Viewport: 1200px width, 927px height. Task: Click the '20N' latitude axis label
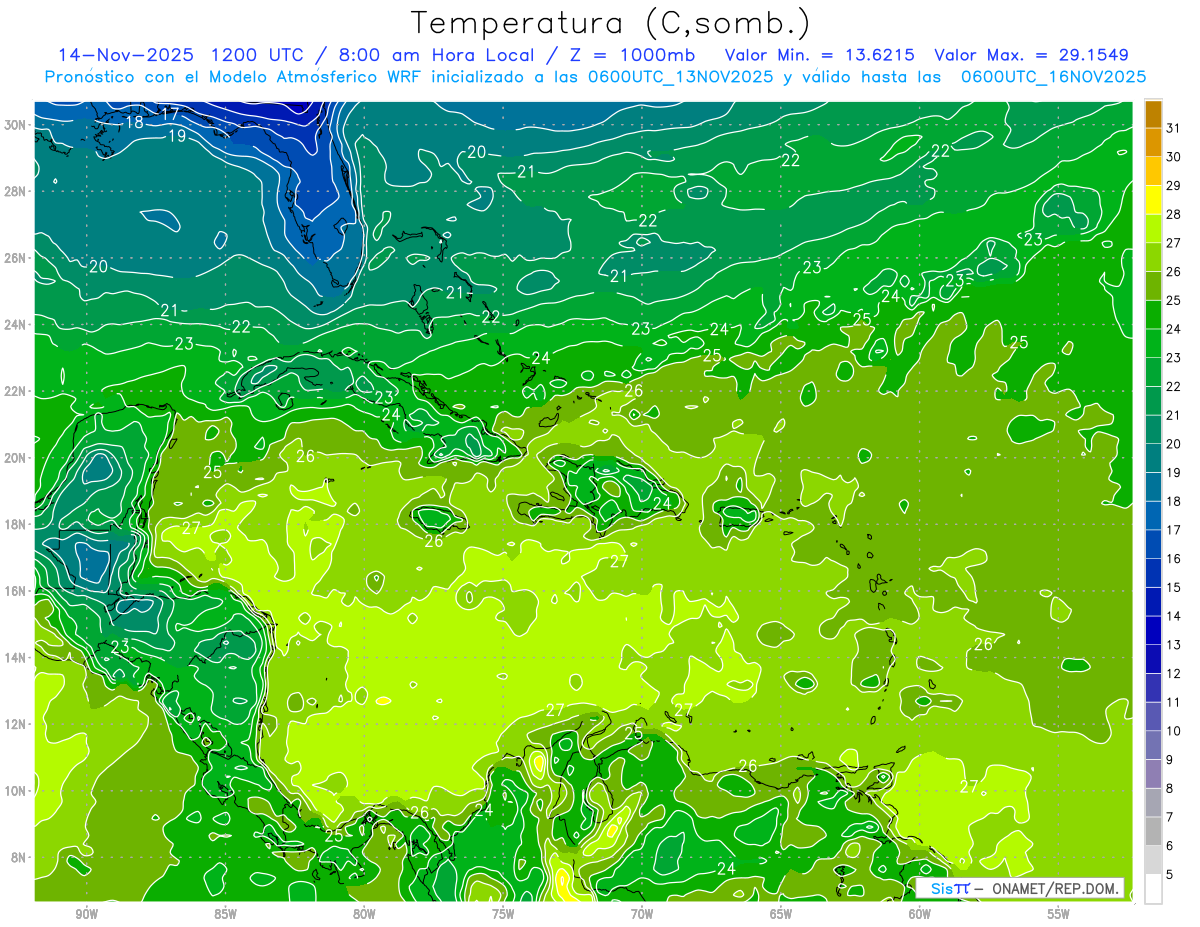pos(16,458)
